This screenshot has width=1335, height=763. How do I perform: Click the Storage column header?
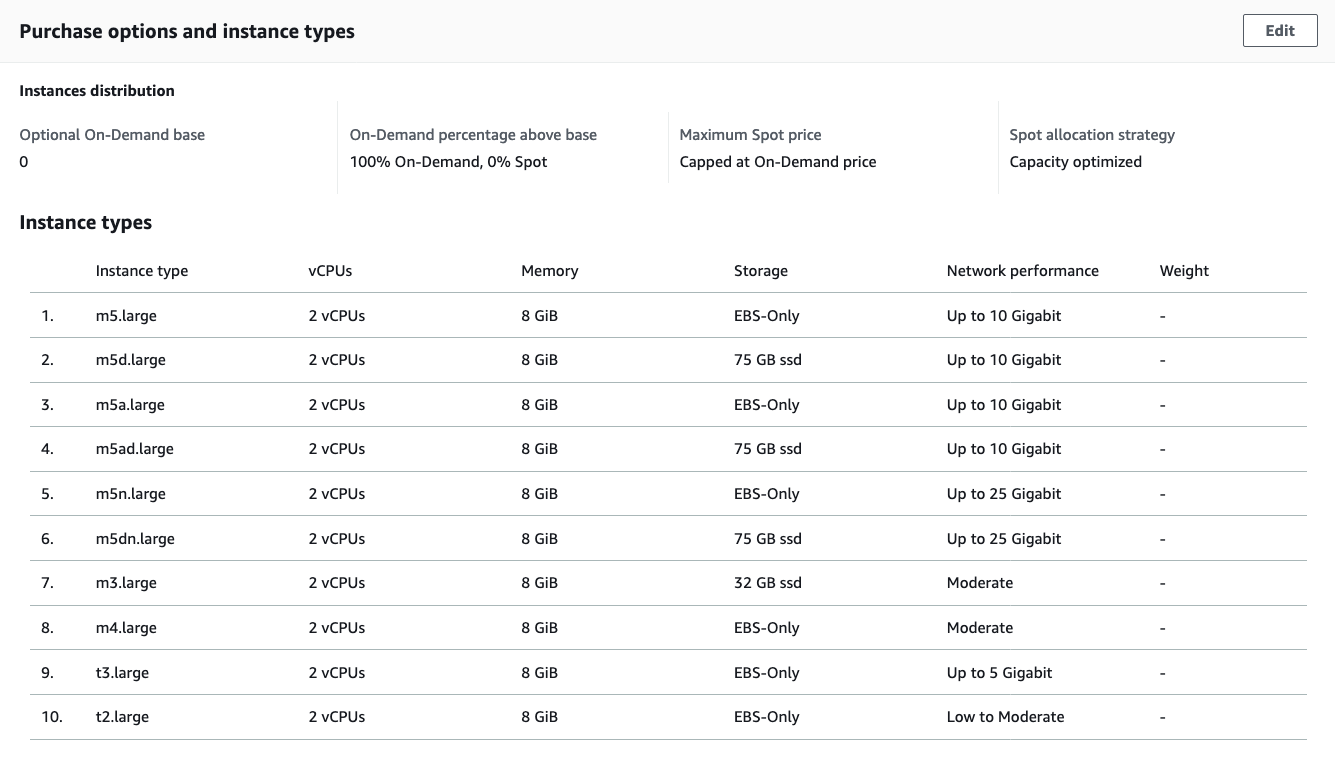(760, 271)
